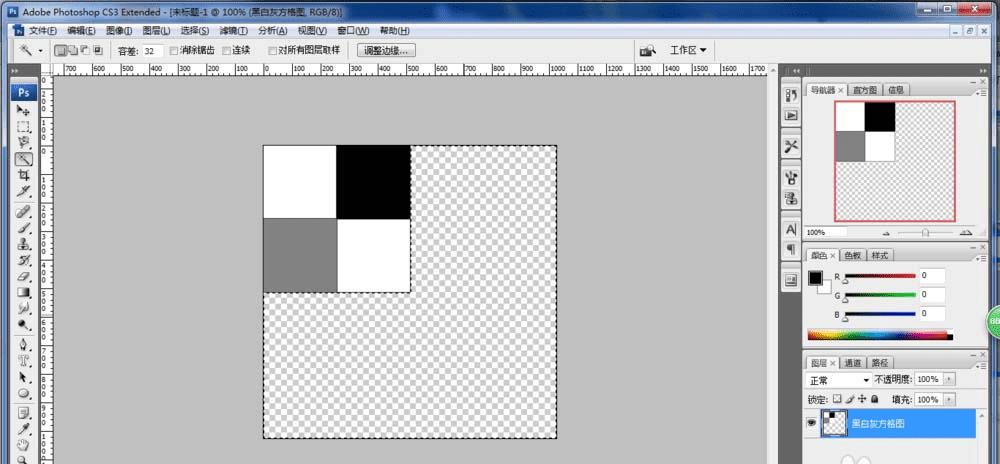The height and width of the screenshot is (464, 1000).
Task: Open the 正常 blend mode dropdown
Action: click(838, 380)
